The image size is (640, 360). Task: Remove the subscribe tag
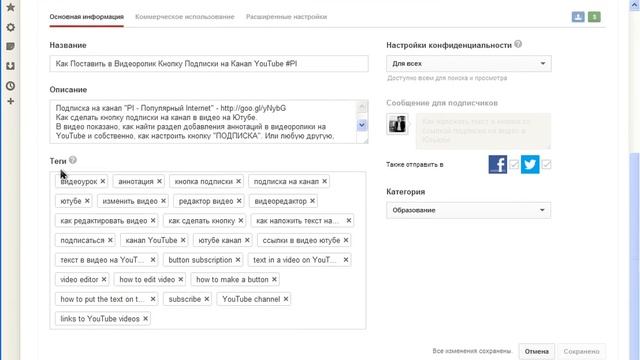coord(207,299)
